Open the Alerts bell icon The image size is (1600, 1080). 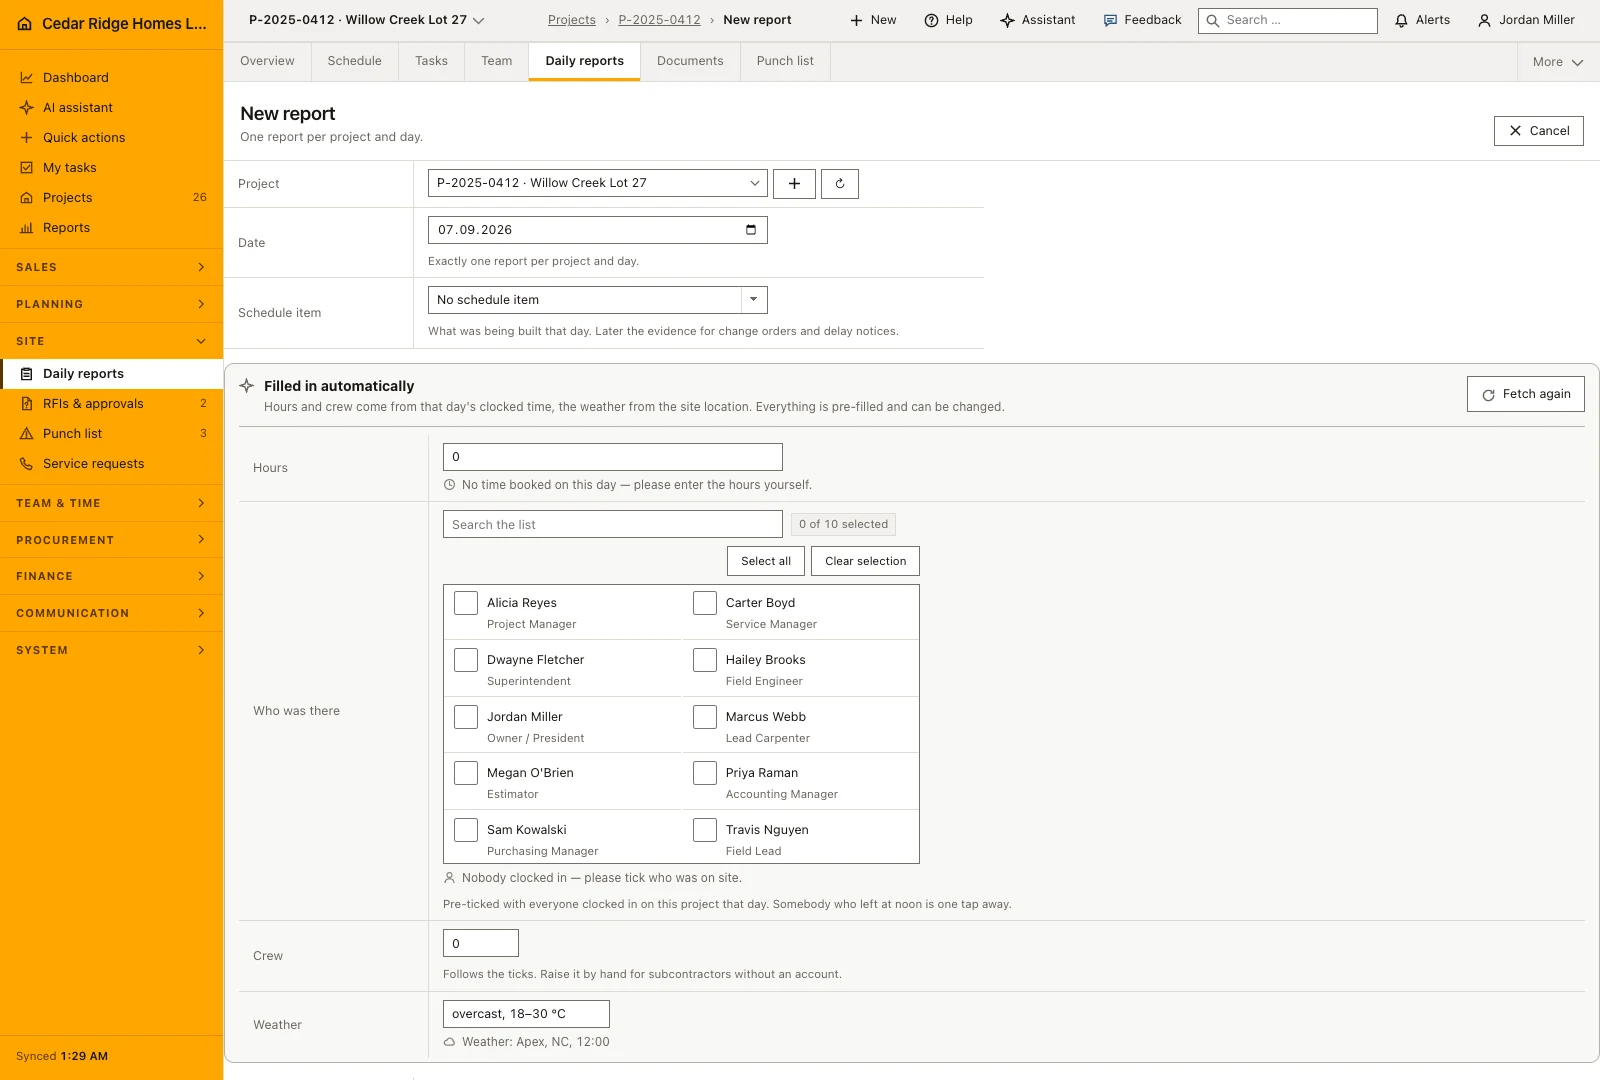[x=1401, y=20]
